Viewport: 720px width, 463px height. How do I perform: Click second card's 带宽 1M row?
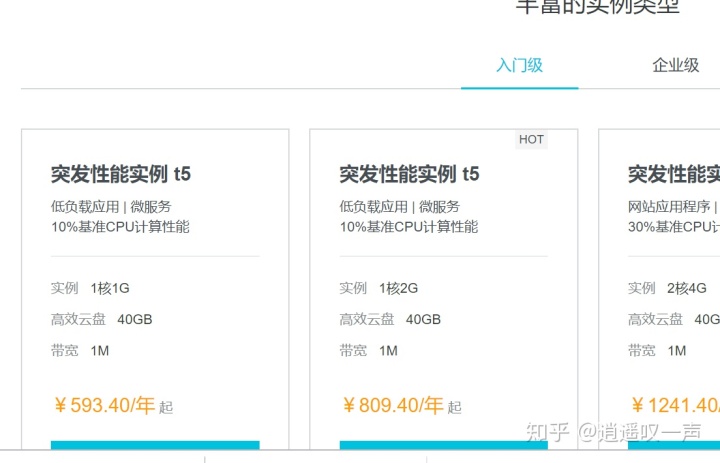pyautogui.click(x=369, y=350)
